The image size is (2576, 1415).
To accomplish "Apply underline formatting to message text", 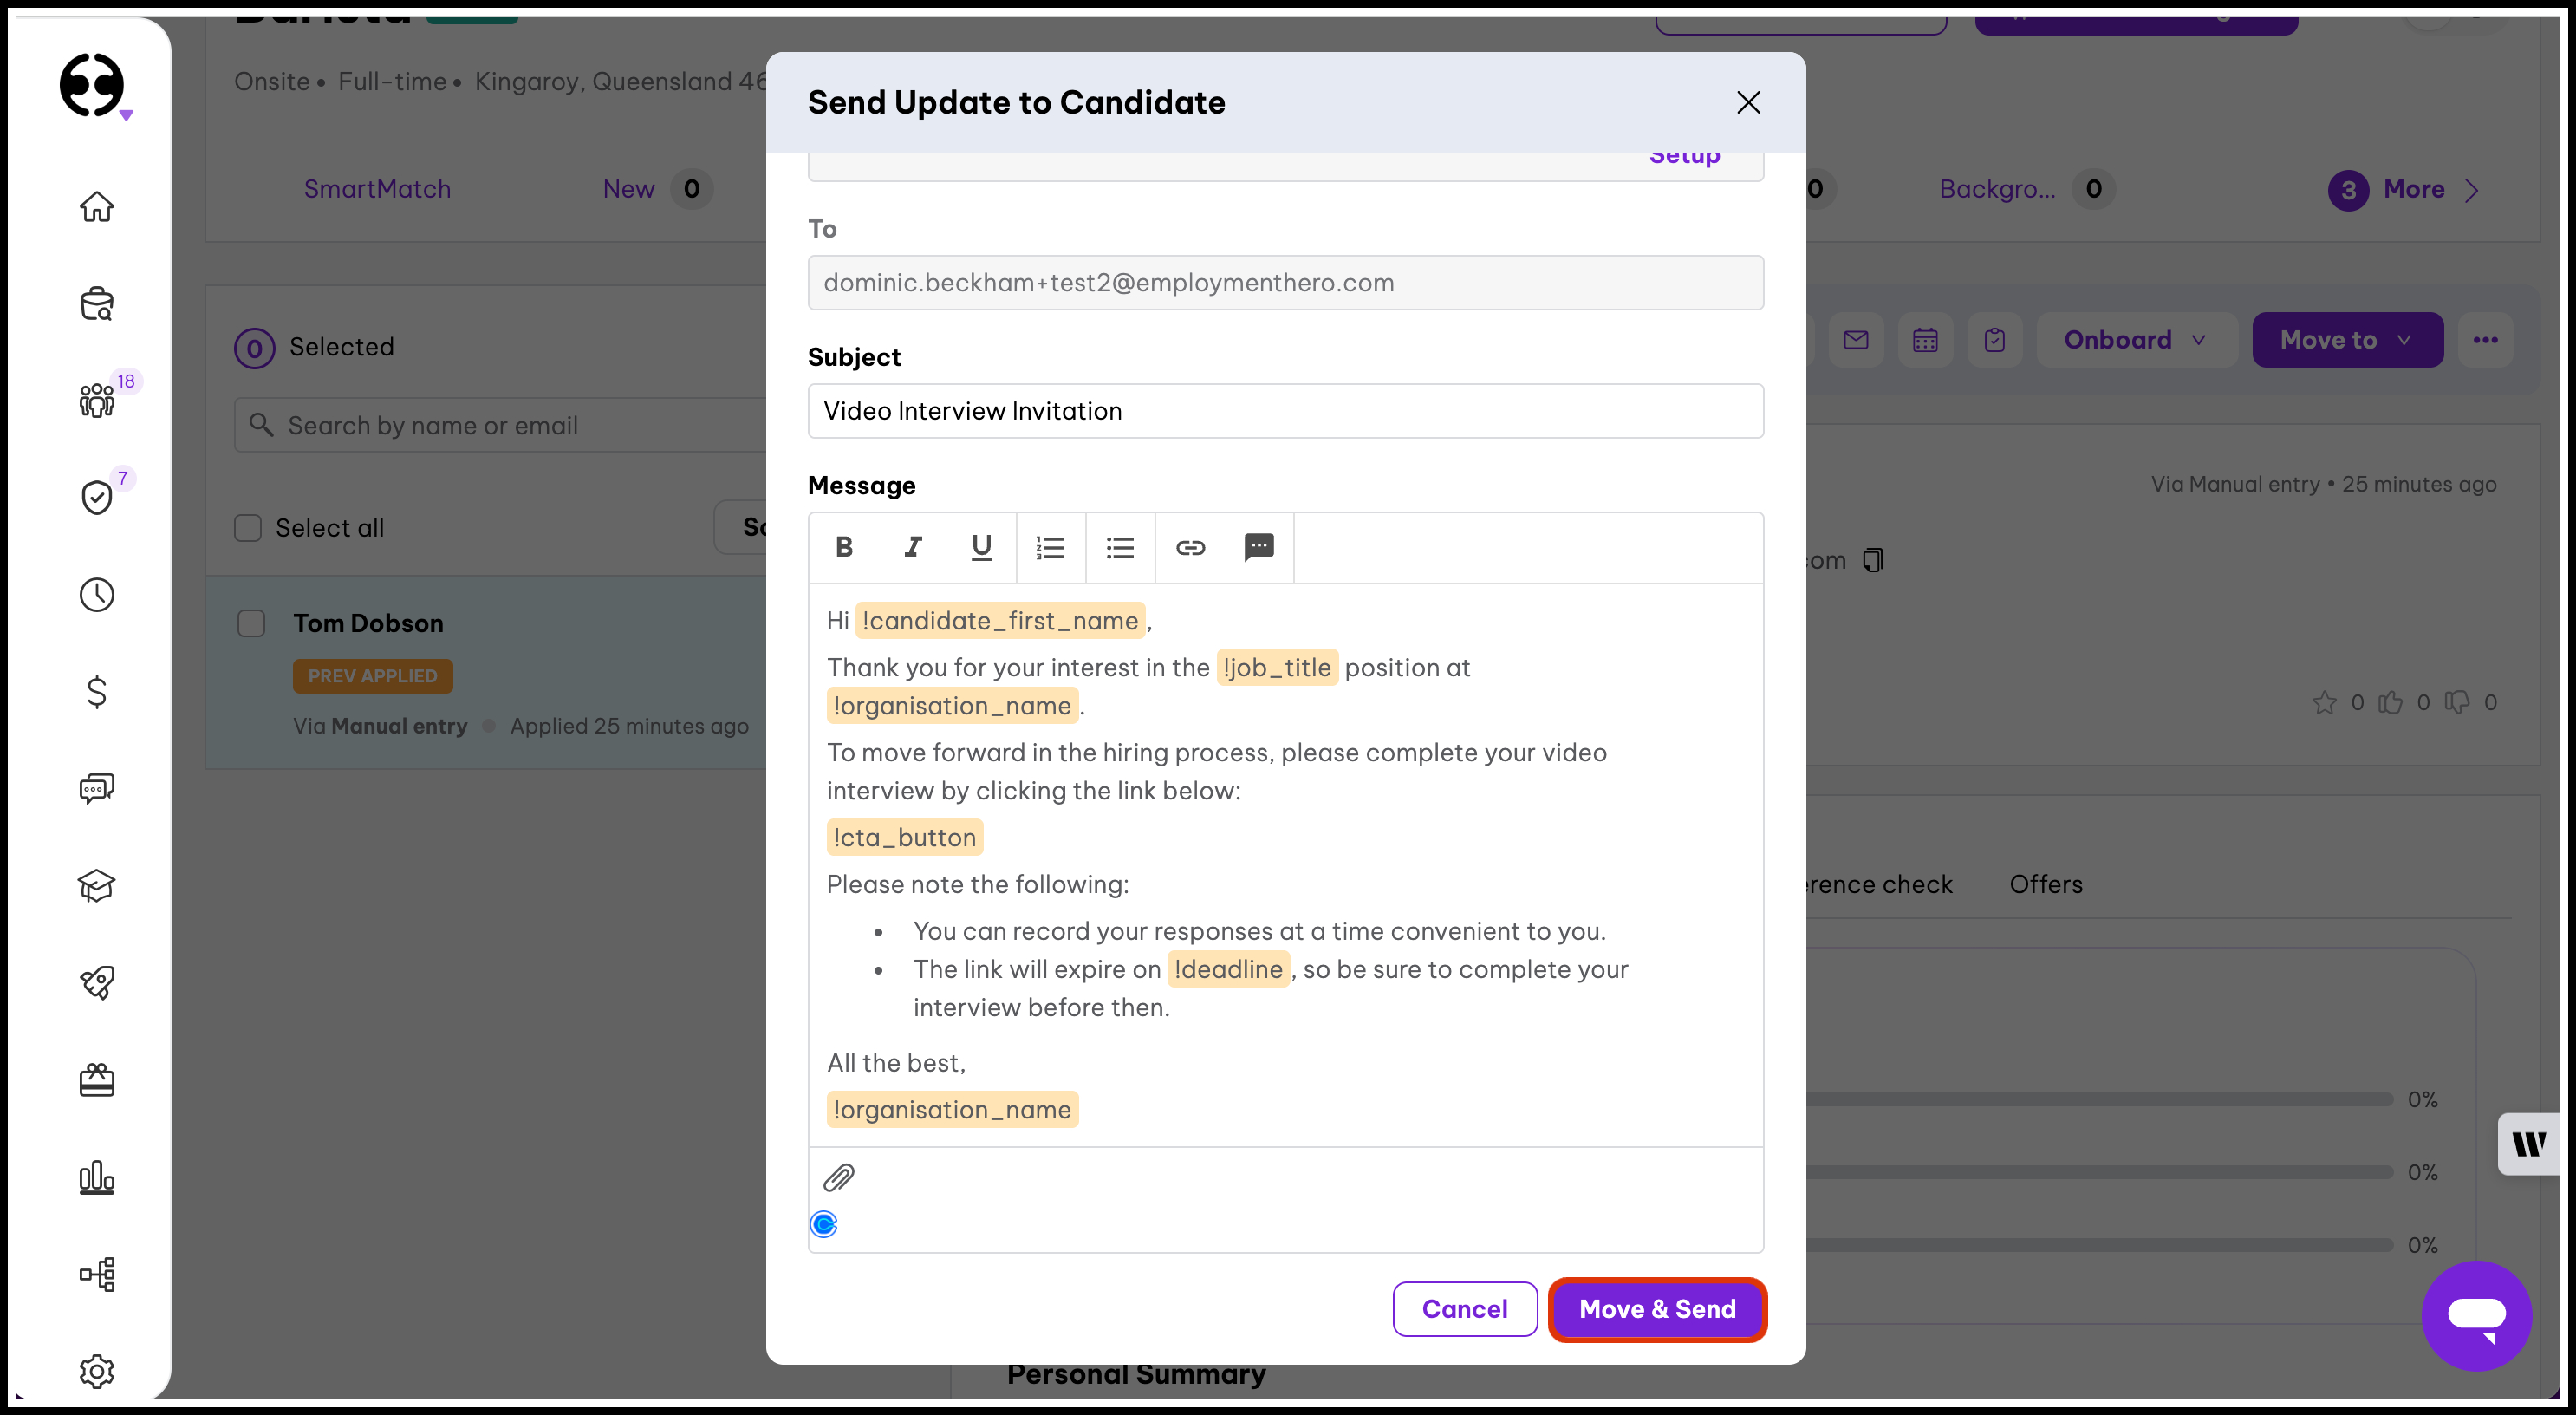I will [x=981, y=547].
